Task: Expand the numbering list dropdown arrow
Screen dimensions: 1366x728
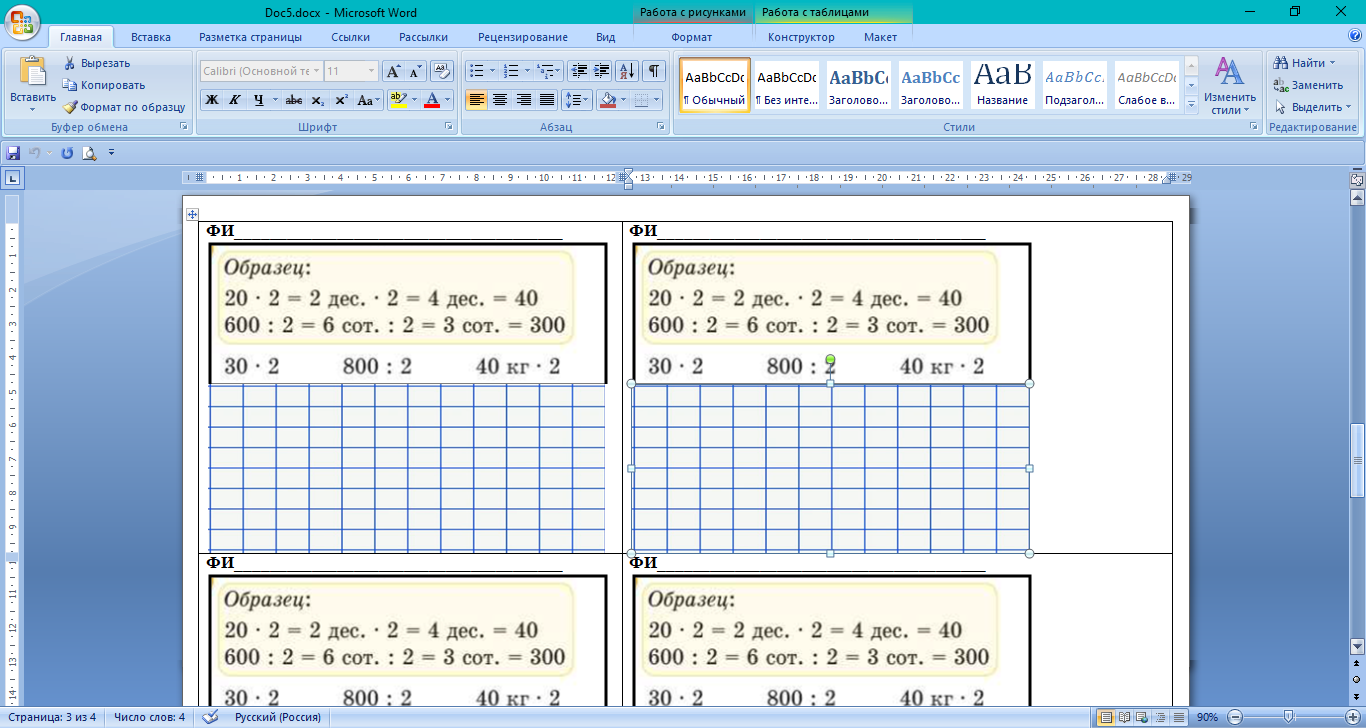Action: (x=528, y=71)
